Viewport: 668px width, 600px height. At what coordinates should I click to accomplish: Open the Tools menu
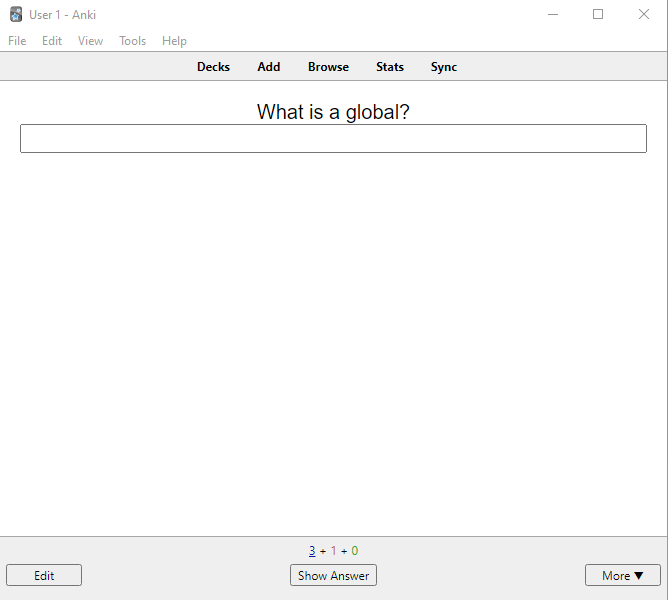pyautogui.click(x=132, y=41)
